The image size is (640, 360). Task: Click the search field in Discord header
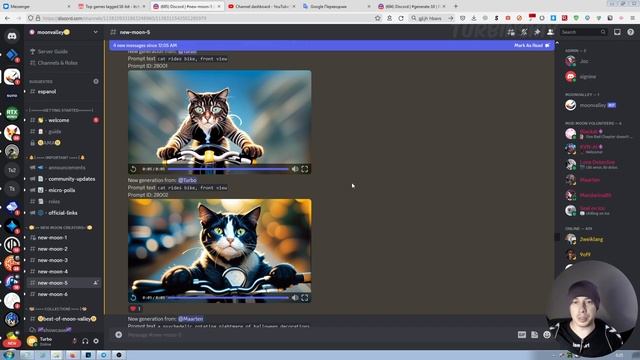583,32
